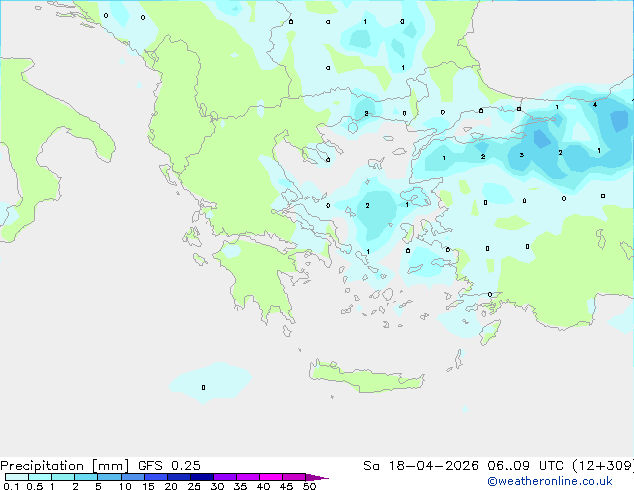Click the magenta legend swatch between 40 and 45
The width and height of the screenshot is (634, 490).
(271, 477)
